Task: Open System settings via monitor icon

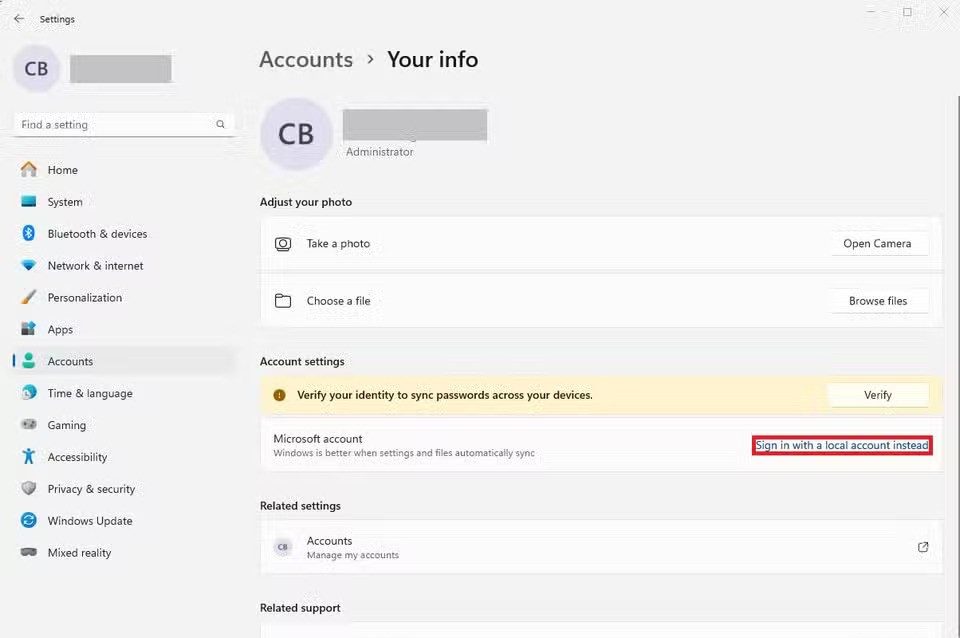Action: (29, 202)
